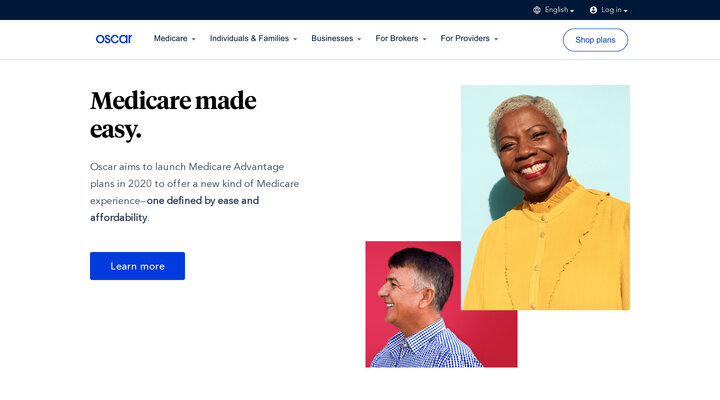This screenshot has width=720, height=400.
Task: Click the Medicare made easy heading
Action: [173, 115]
